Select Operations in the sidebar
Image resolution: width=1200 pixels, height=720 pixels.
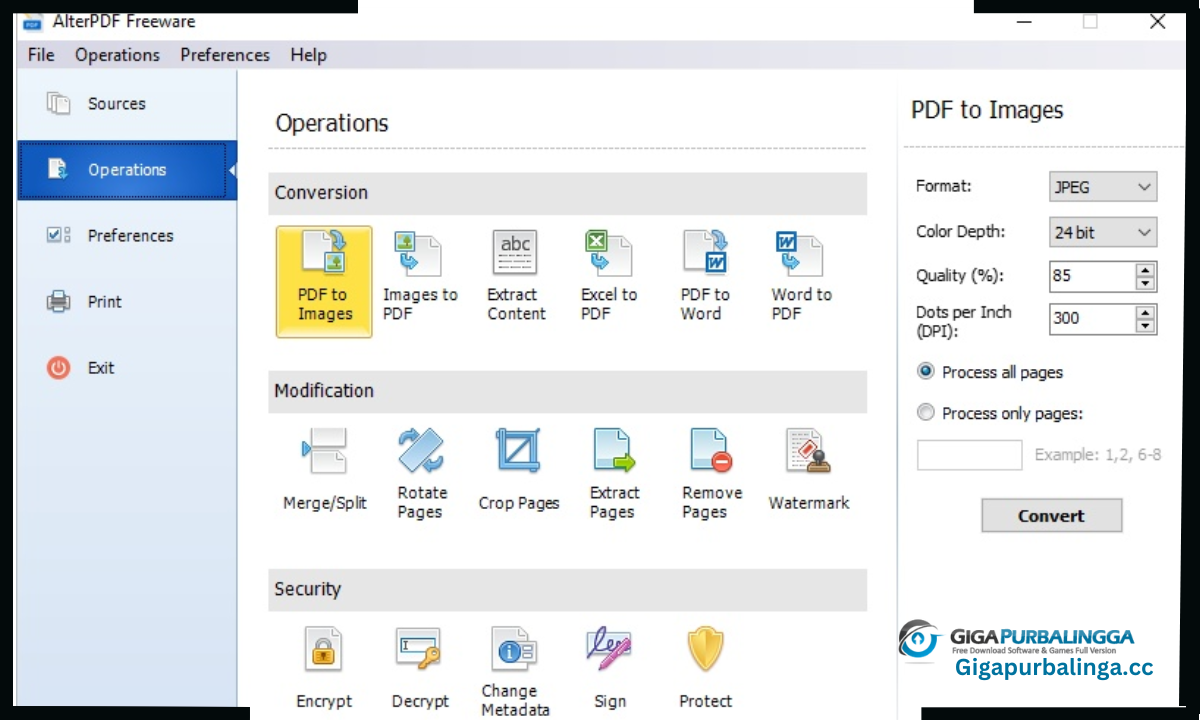click(127, 170)
